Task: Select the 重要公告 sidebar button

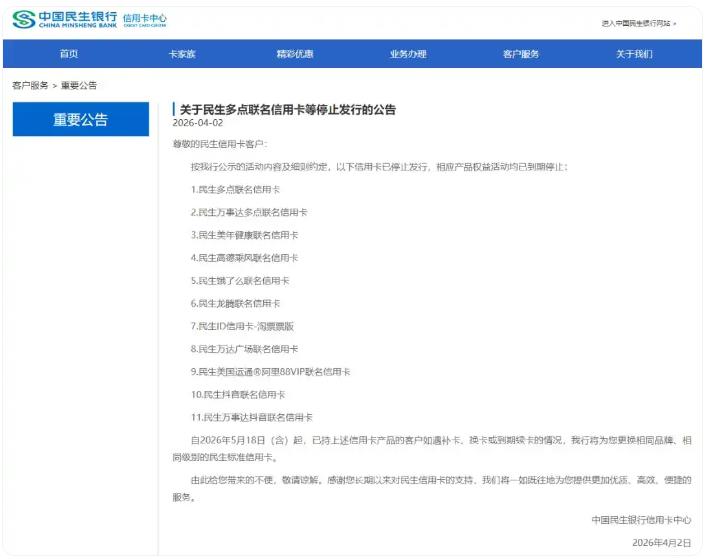Action: point(81,119)
